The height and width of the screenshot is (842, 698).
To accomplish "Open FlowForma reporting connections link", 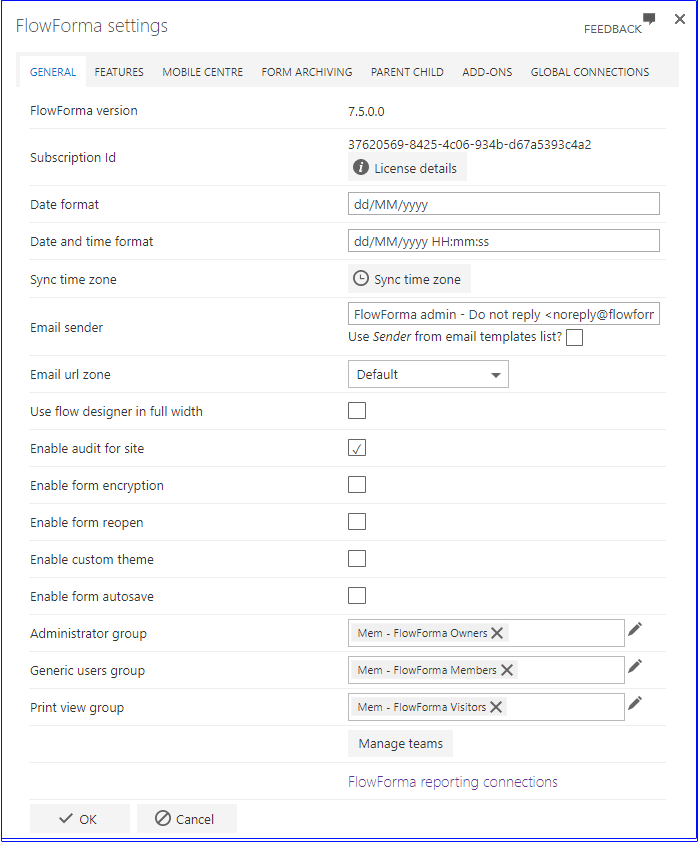I will (453, 782).
